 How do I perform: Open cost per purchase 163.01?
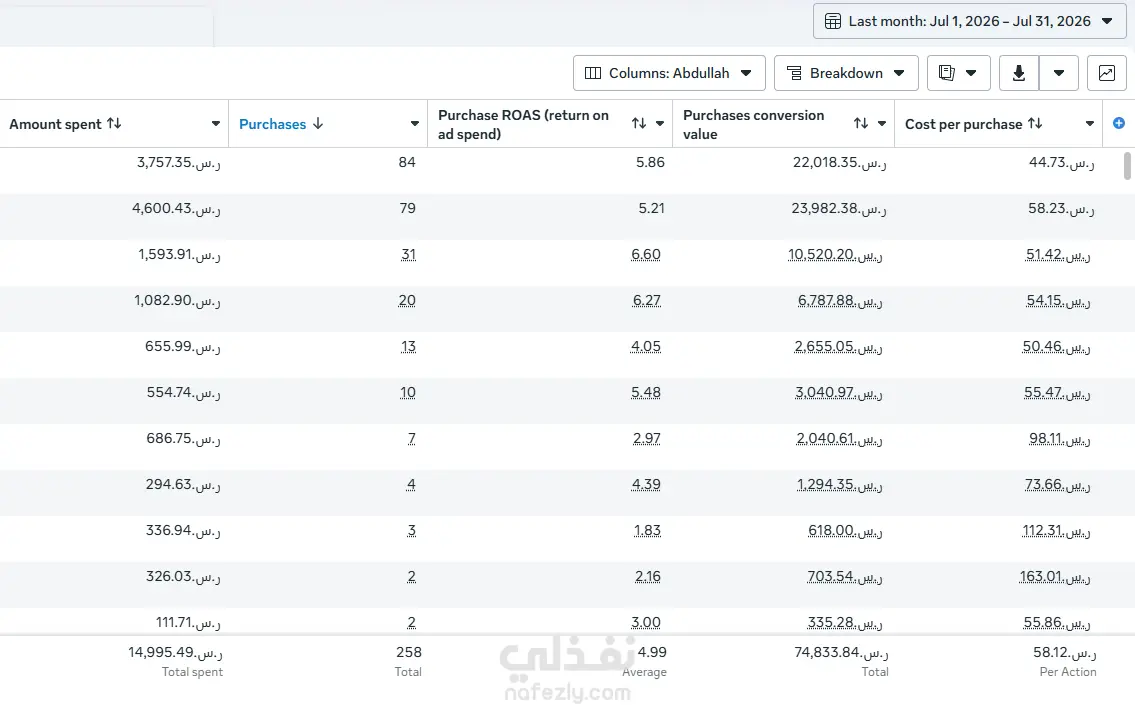pyautogui.click(x=1055, y=577)
